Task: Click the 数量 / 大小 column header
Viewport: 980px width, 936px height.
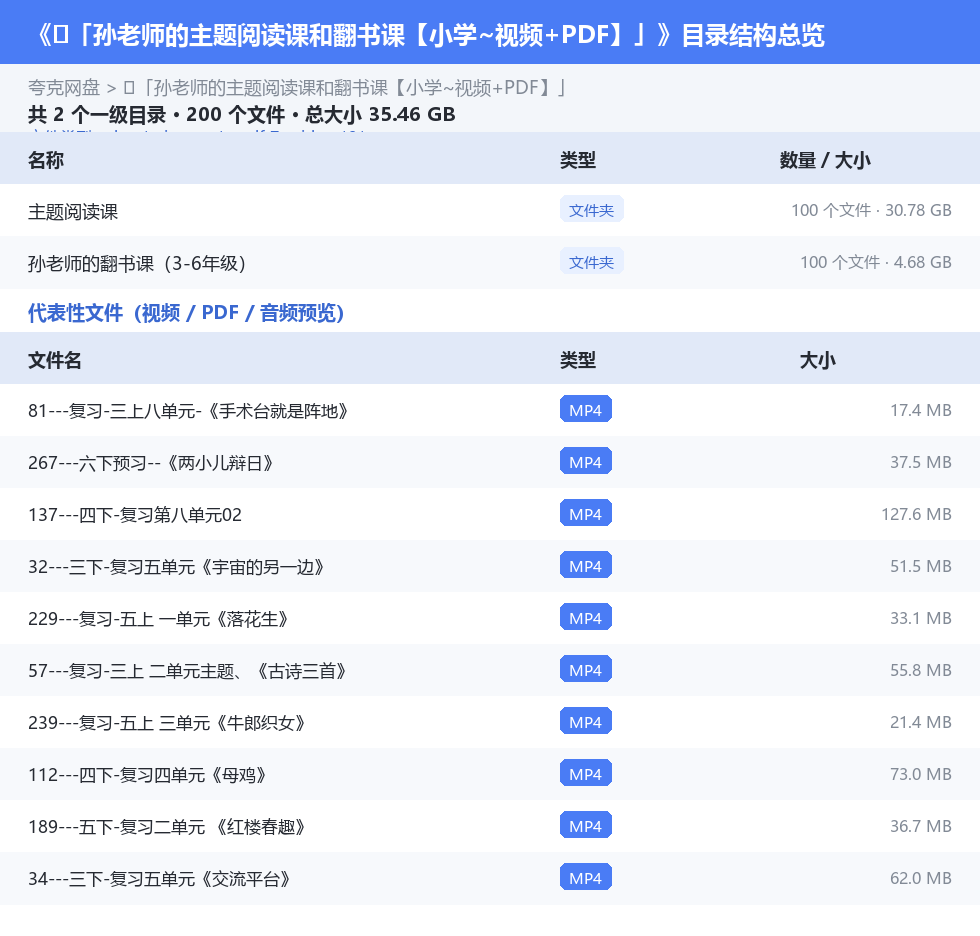Action: coord(825,160)
